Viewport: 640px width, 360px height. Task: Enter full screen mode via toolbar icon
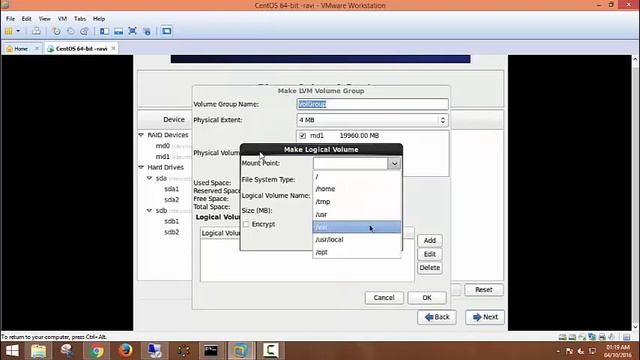(x=132, y=31)
